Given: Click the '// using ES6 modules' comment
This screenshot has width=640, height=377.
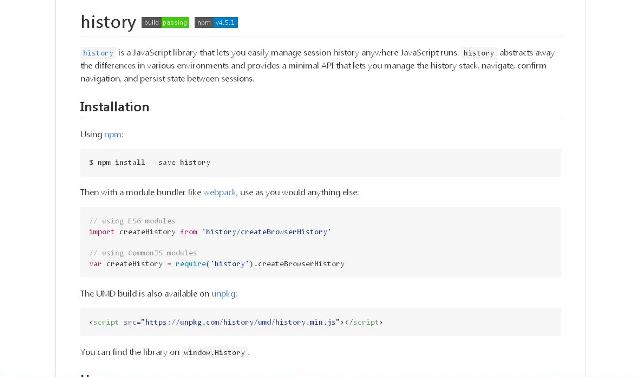Looking at the screenshot, I should pyautogui.click(x=132, y=221).
